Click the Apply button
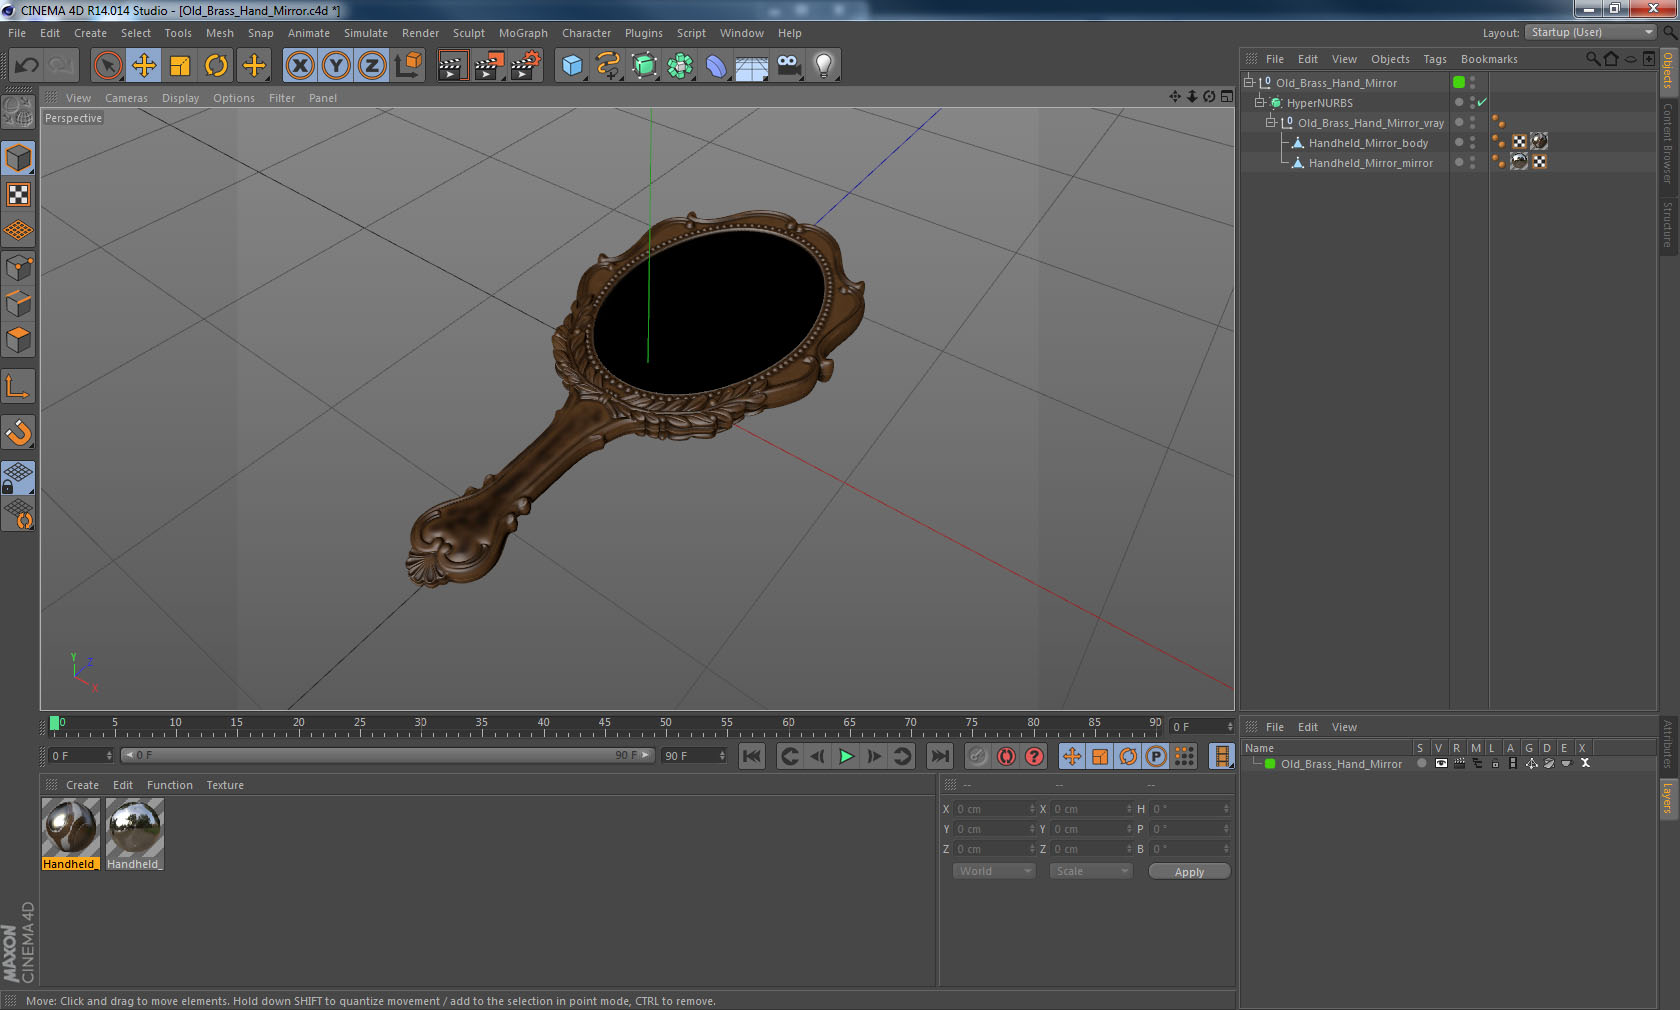The height and width of the screenshot is (1010, 1680). (1189, 872)
